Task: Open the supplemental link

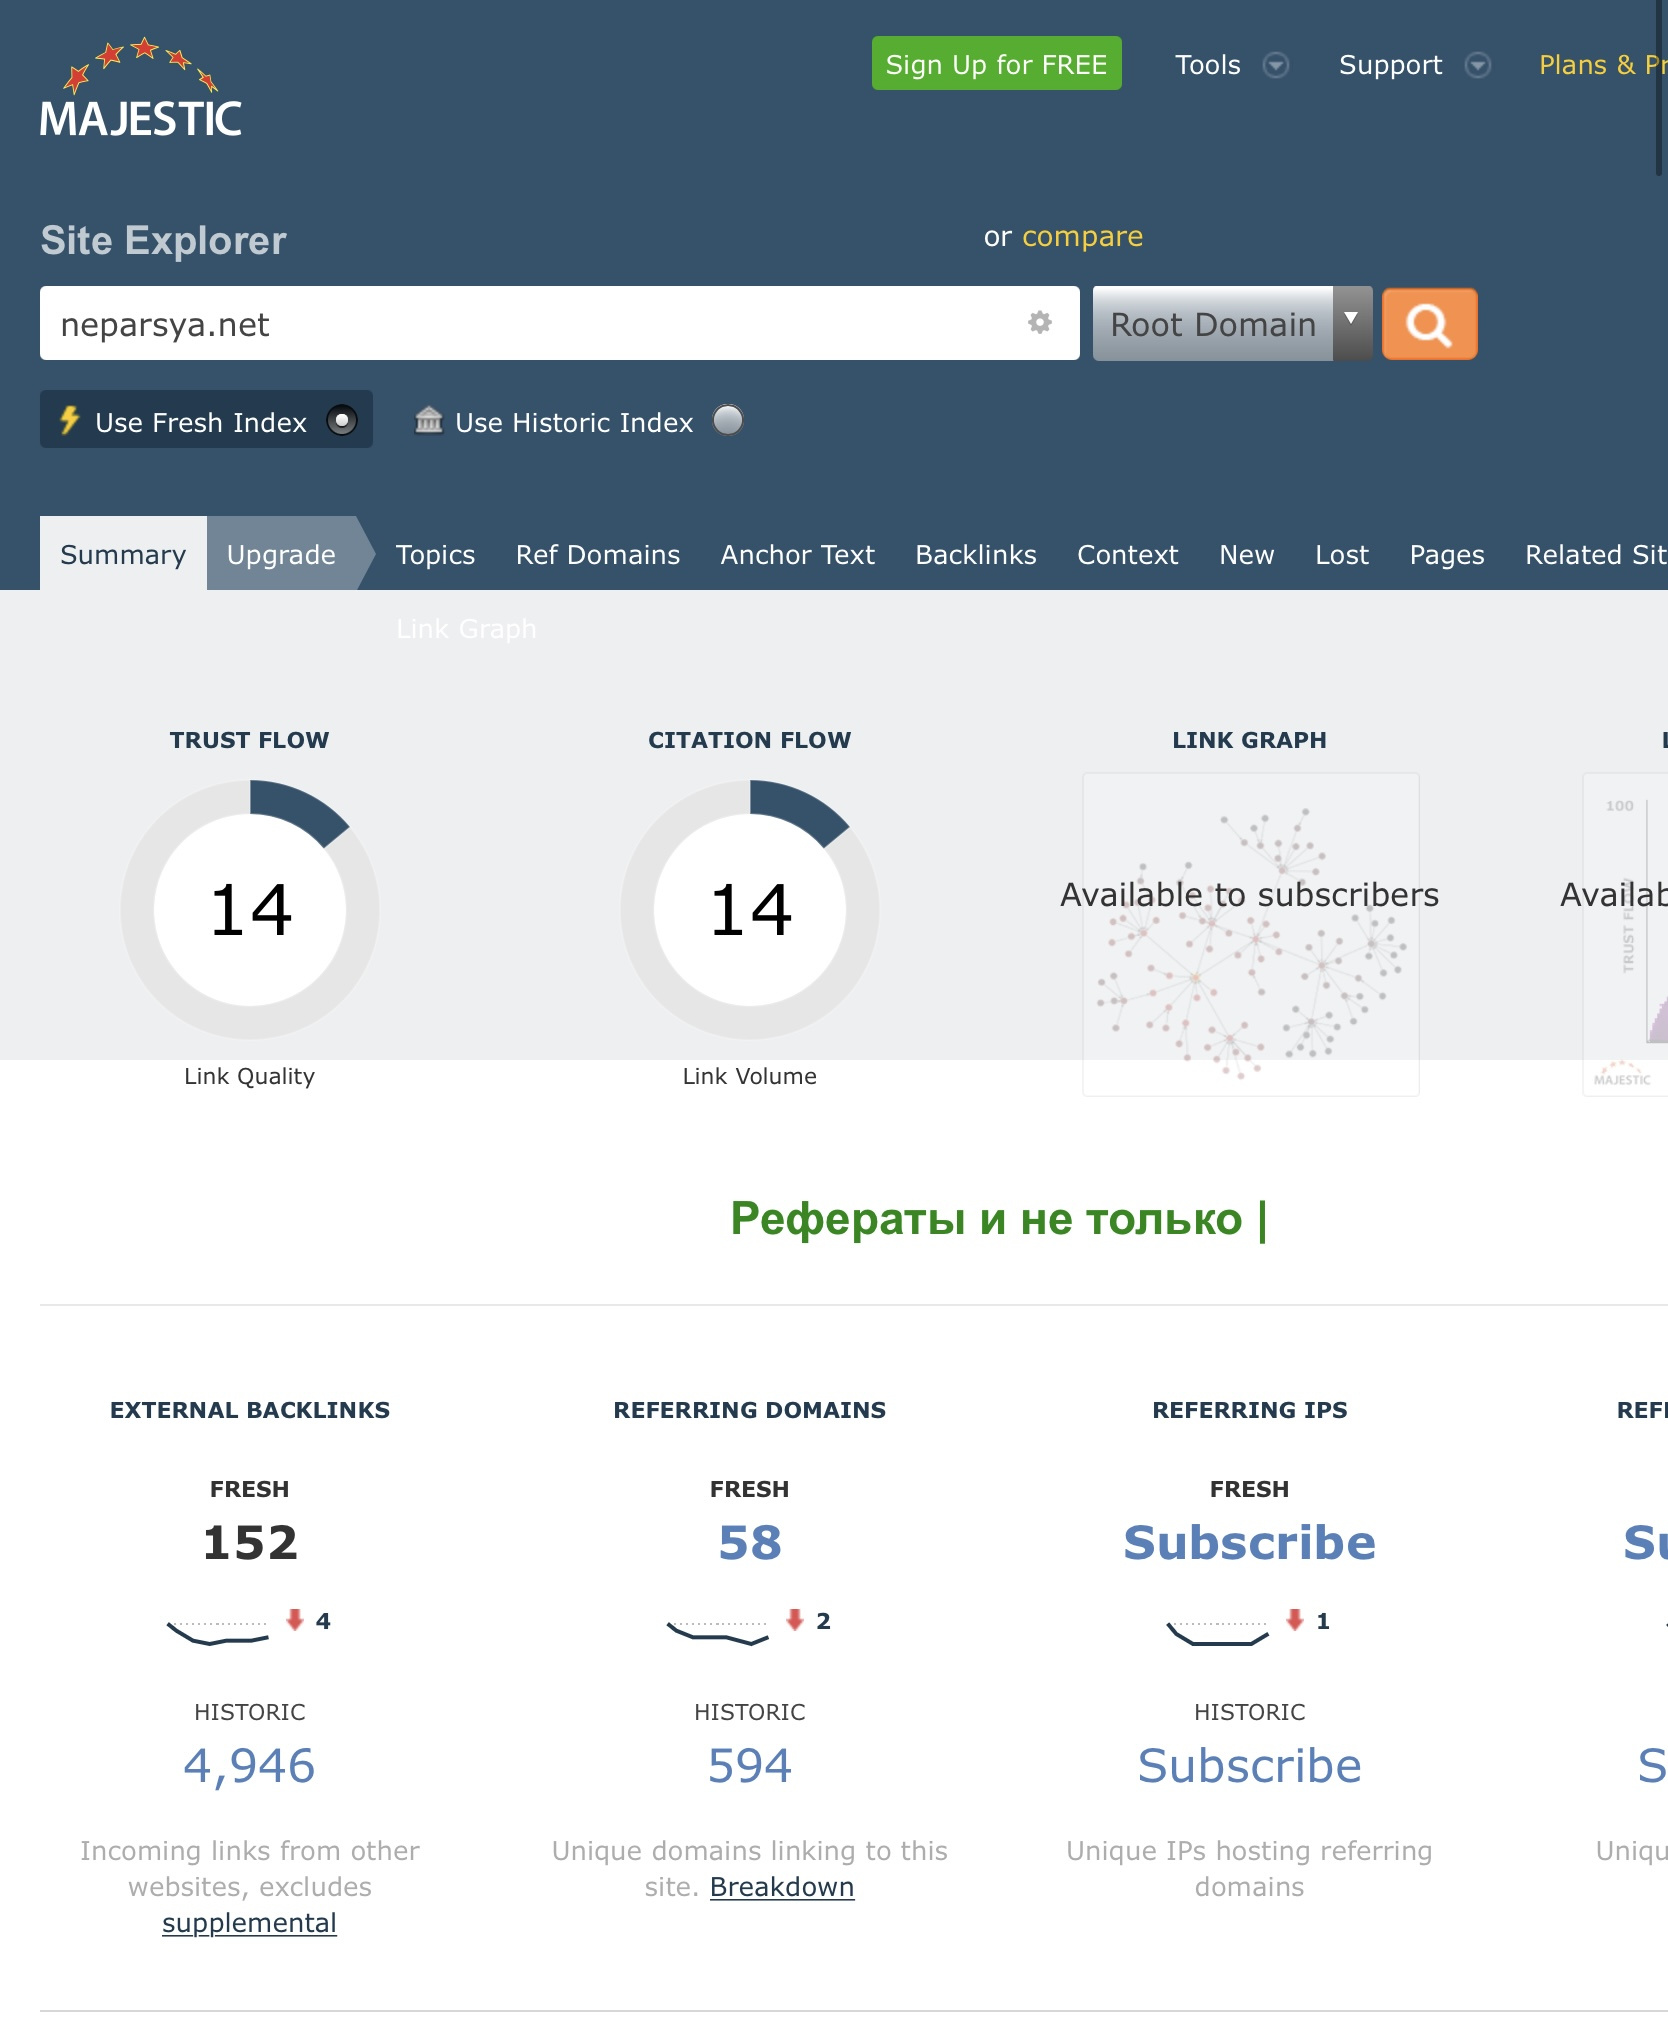Action: click(x=249, y=1923)
